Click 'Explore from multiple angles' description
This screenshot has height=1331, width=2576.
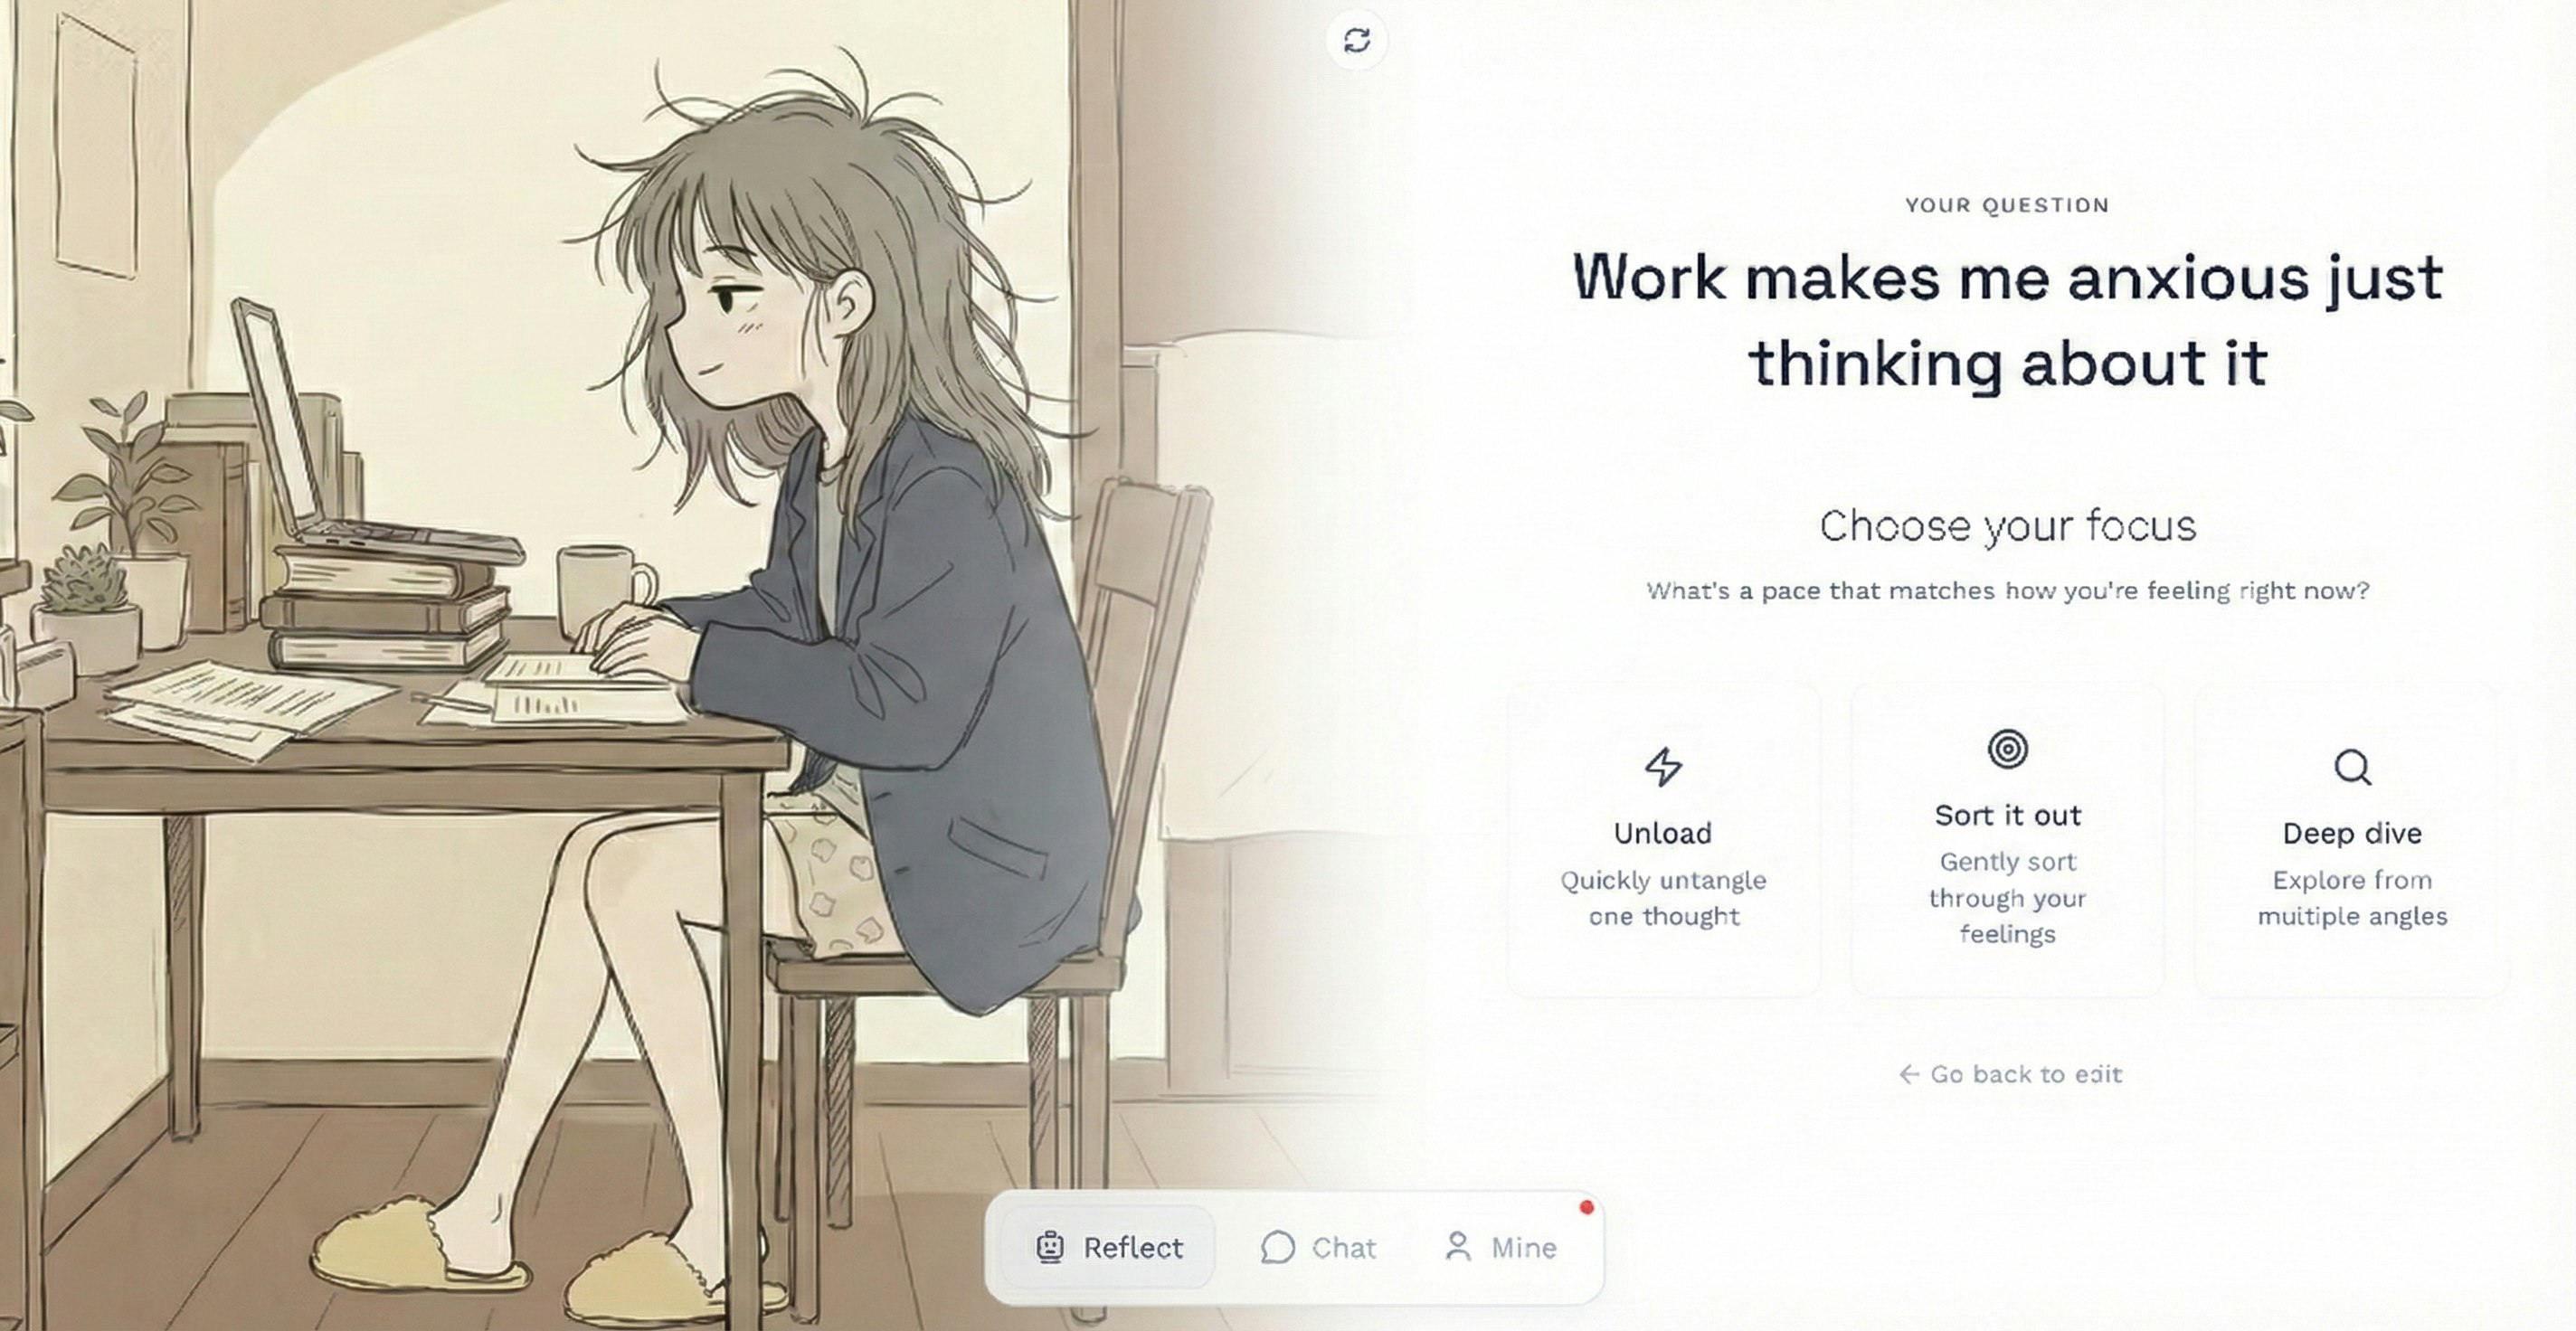point(2352,898)
